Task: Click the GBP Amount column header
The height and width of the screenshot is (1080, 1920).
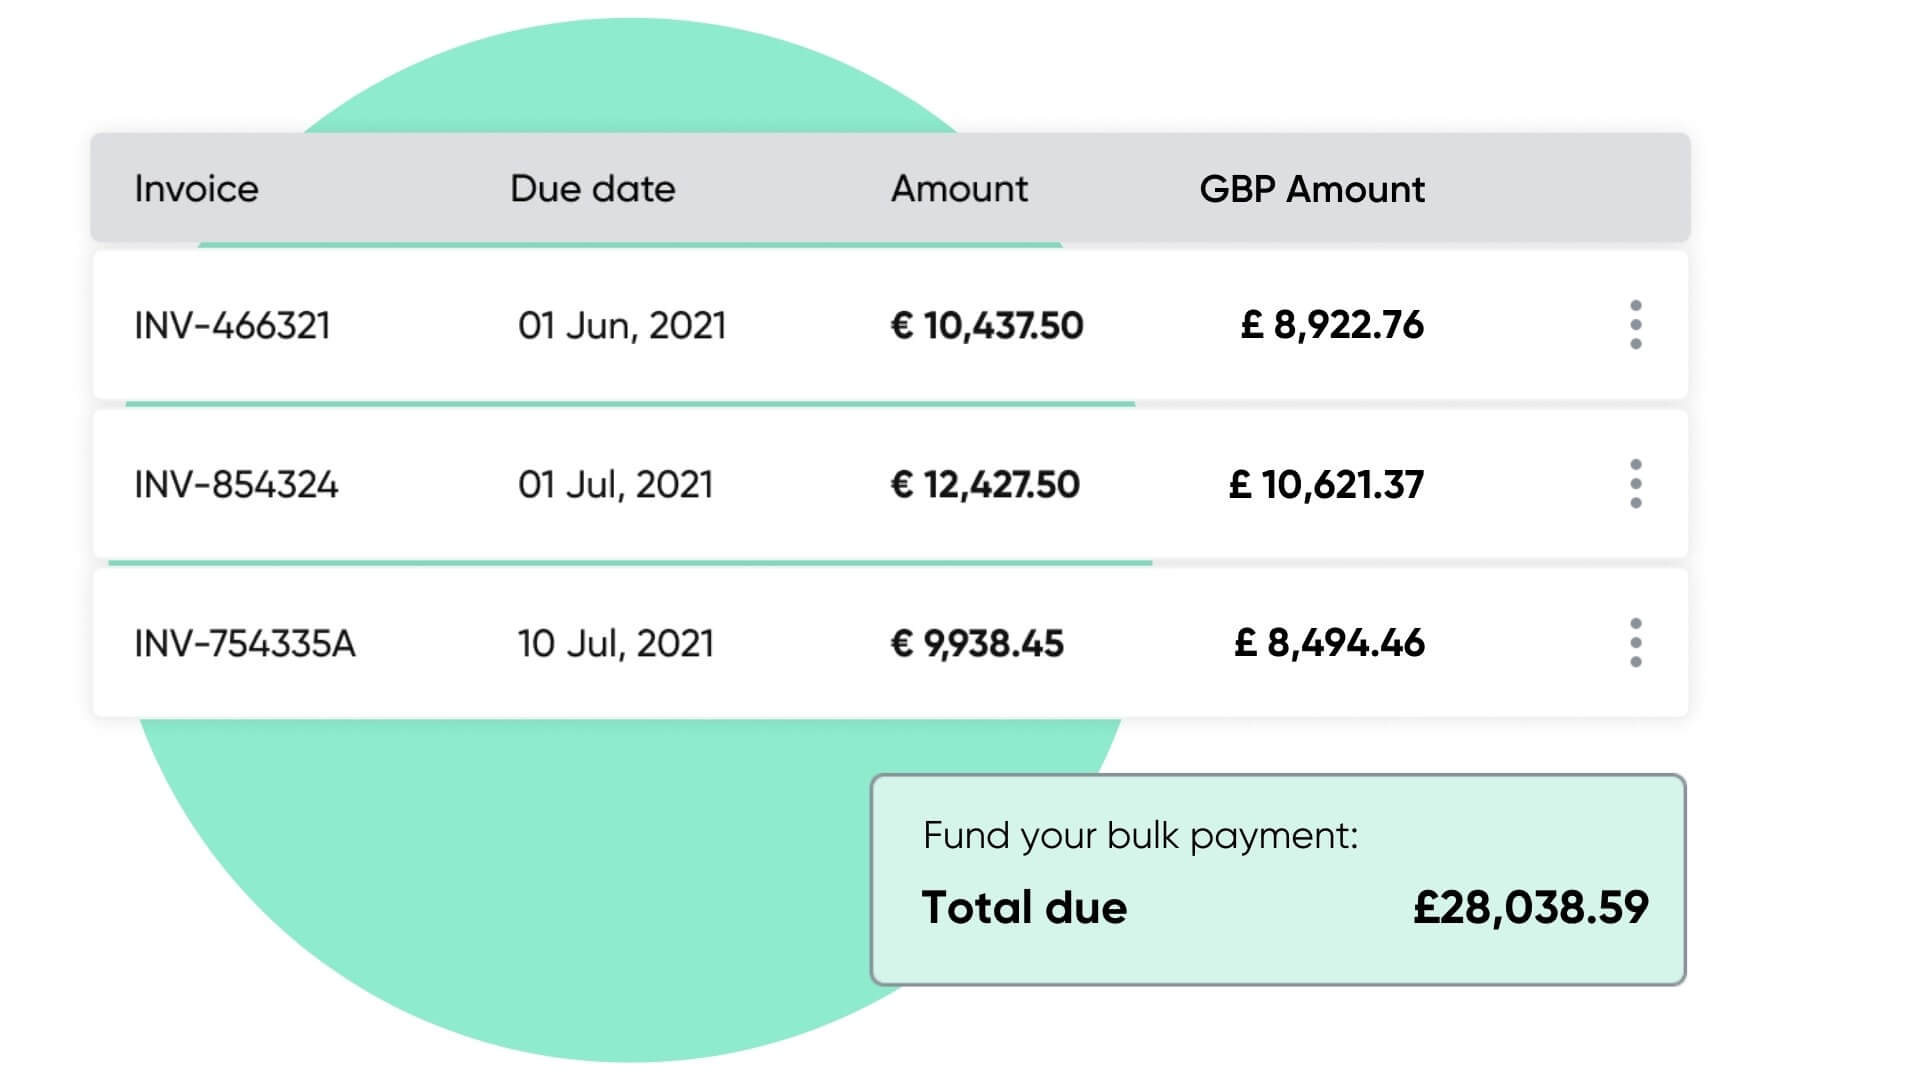Action: coord(1311,189)
